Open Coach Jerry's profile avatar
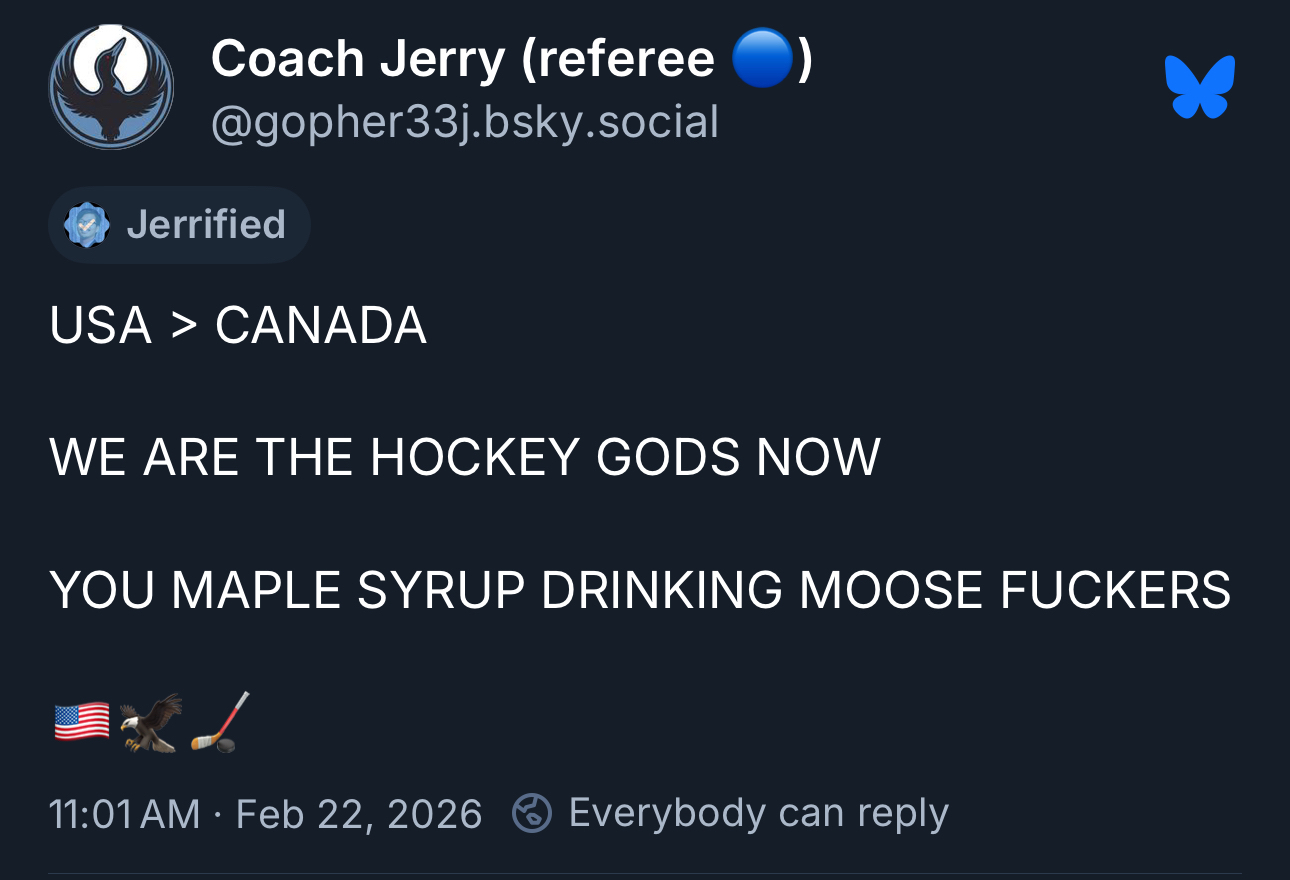Viewport: 1290px width, 880px height. click(111, 88)
